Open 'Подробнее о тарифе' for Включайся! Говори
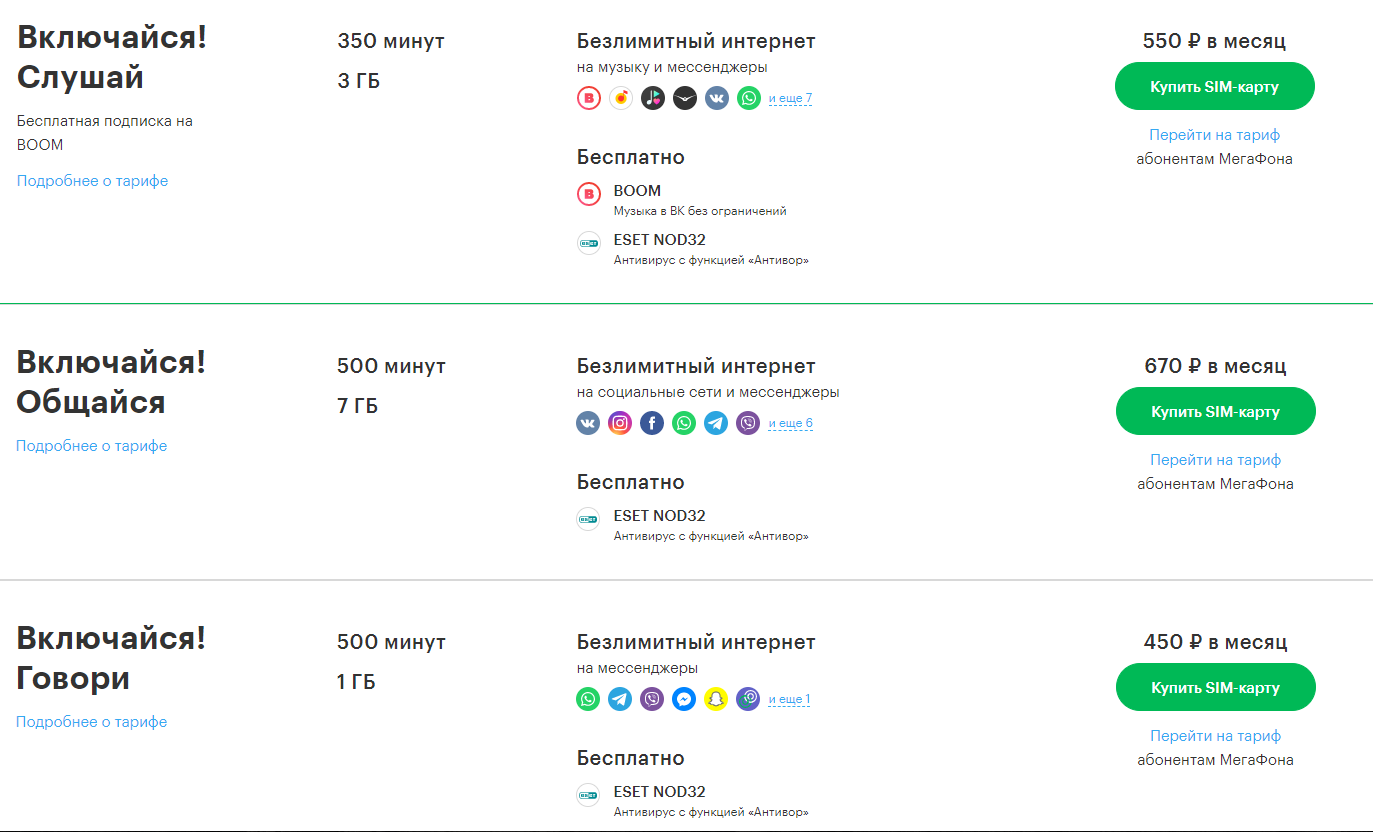 [x=92, y=721]
